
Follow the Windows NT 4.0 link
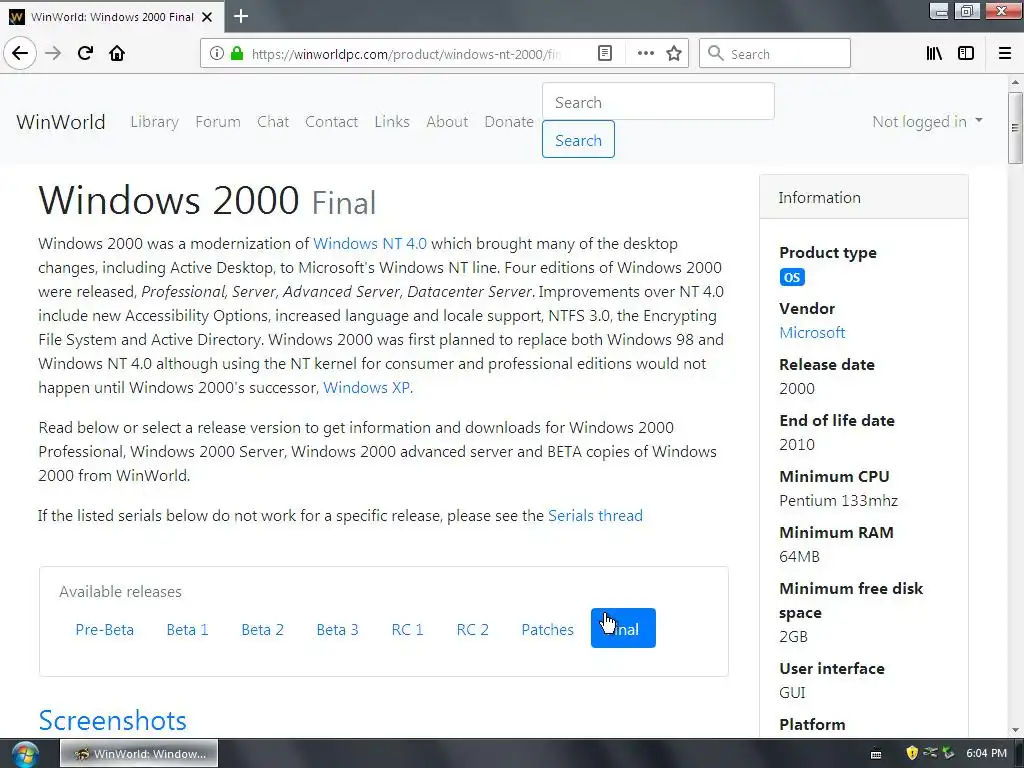click(x=370, y=244)
